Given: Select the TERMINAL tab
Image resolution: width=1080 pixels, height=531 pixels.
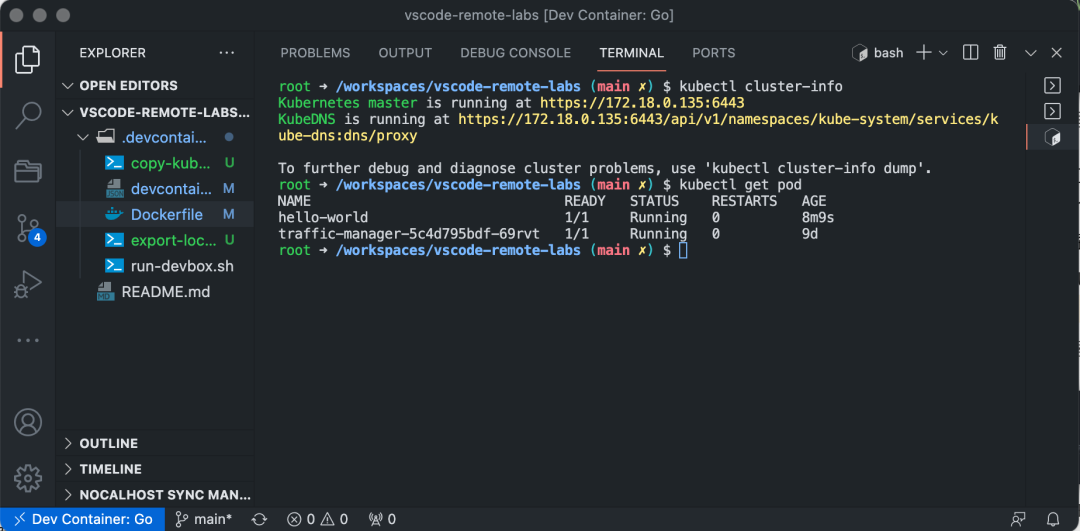Looking at the screenshot, I should 632,53.
